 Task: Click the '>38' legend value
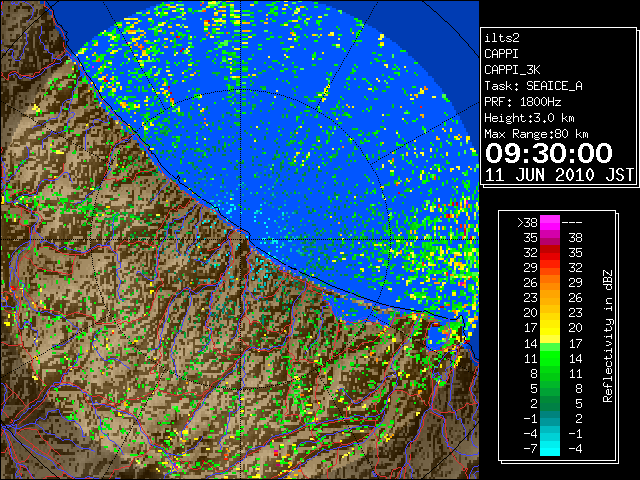point(527,223)
